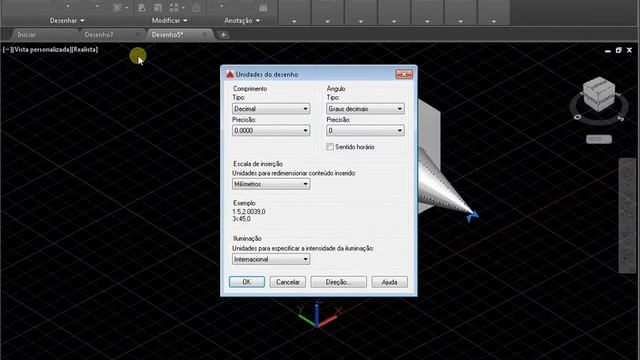Close the Desenho7 tab
This screenshot has height=360, width=640.
pos(138,35)
